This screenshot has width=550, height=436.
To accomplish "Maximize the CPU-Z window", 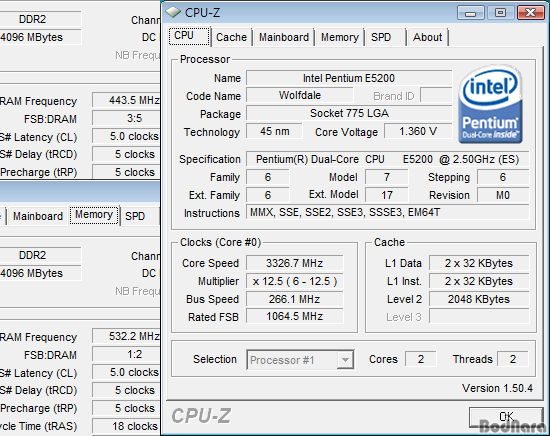I will click(501, 13).
